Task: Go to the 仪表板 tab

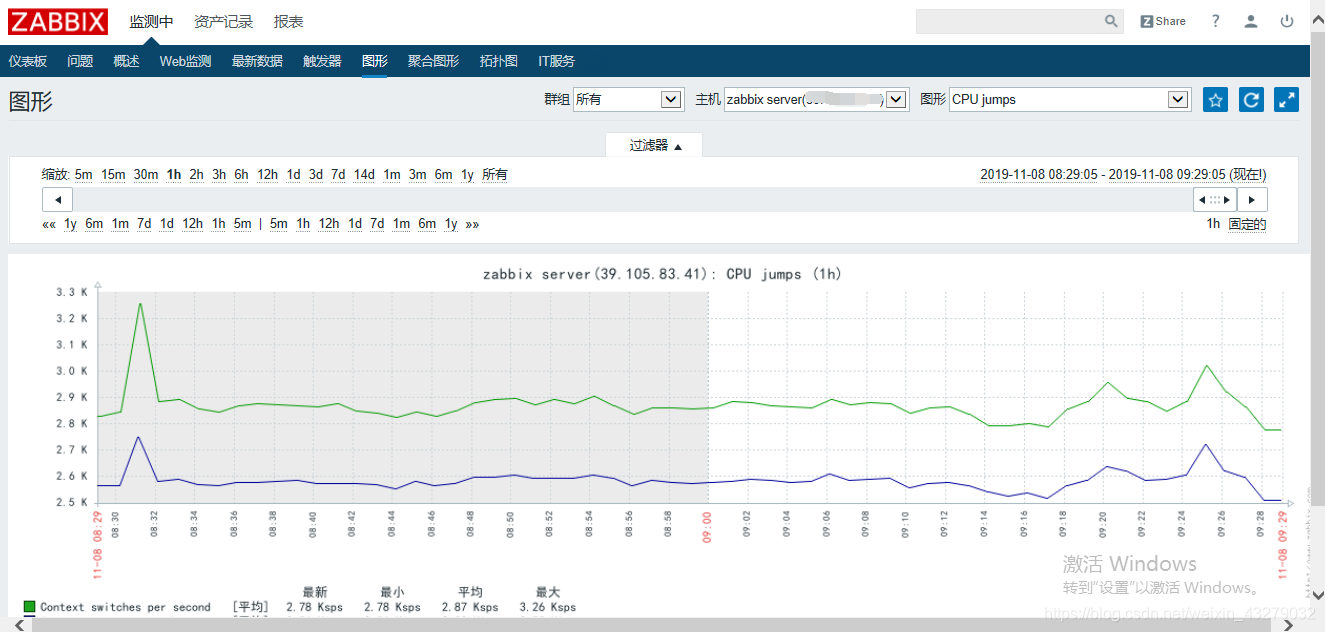Action: pyautogui.click(x=28, y=61)
